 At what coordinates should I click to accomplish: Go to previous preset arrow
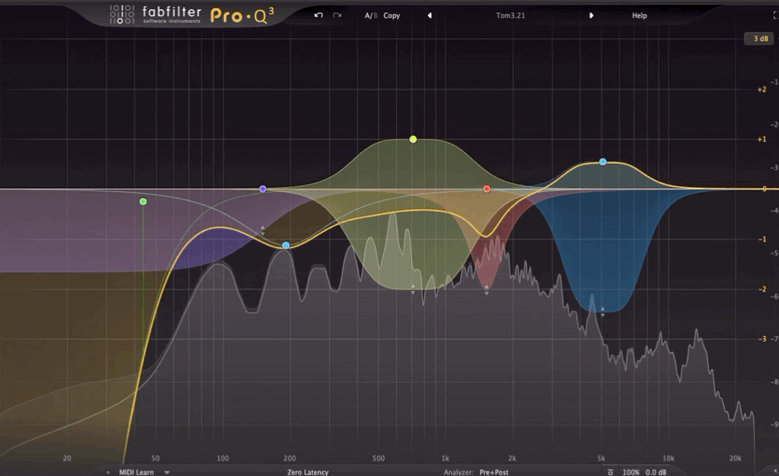pyautogui.click(x=430, y=15)
